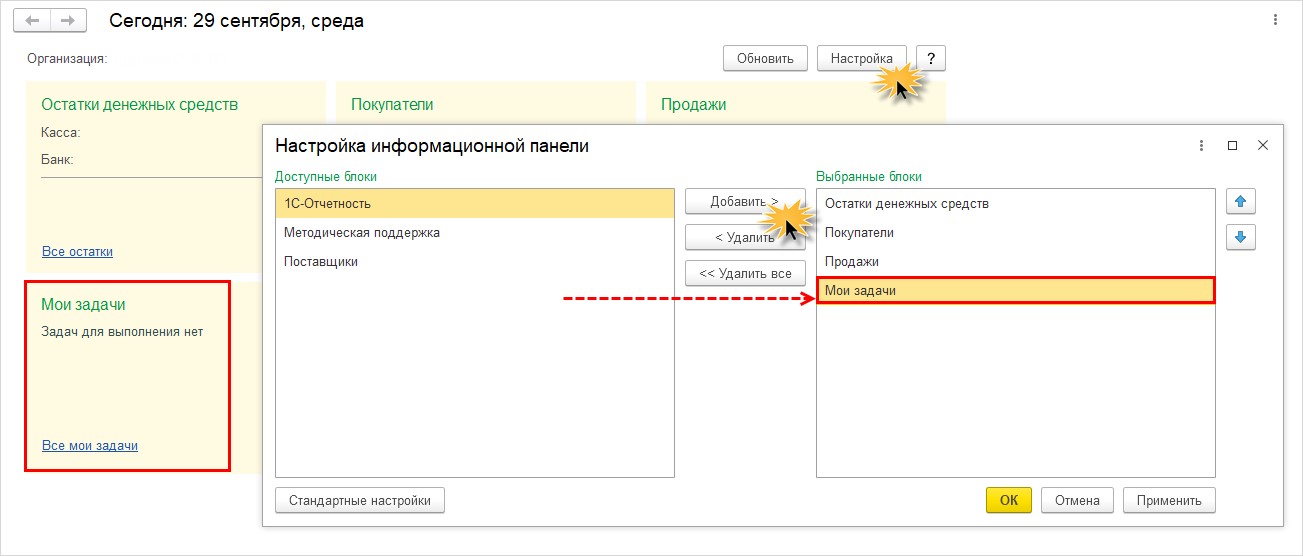Click the Настройка информационной панели dialog title
The width and height of the screenshot is (1303, 556).
432,145
